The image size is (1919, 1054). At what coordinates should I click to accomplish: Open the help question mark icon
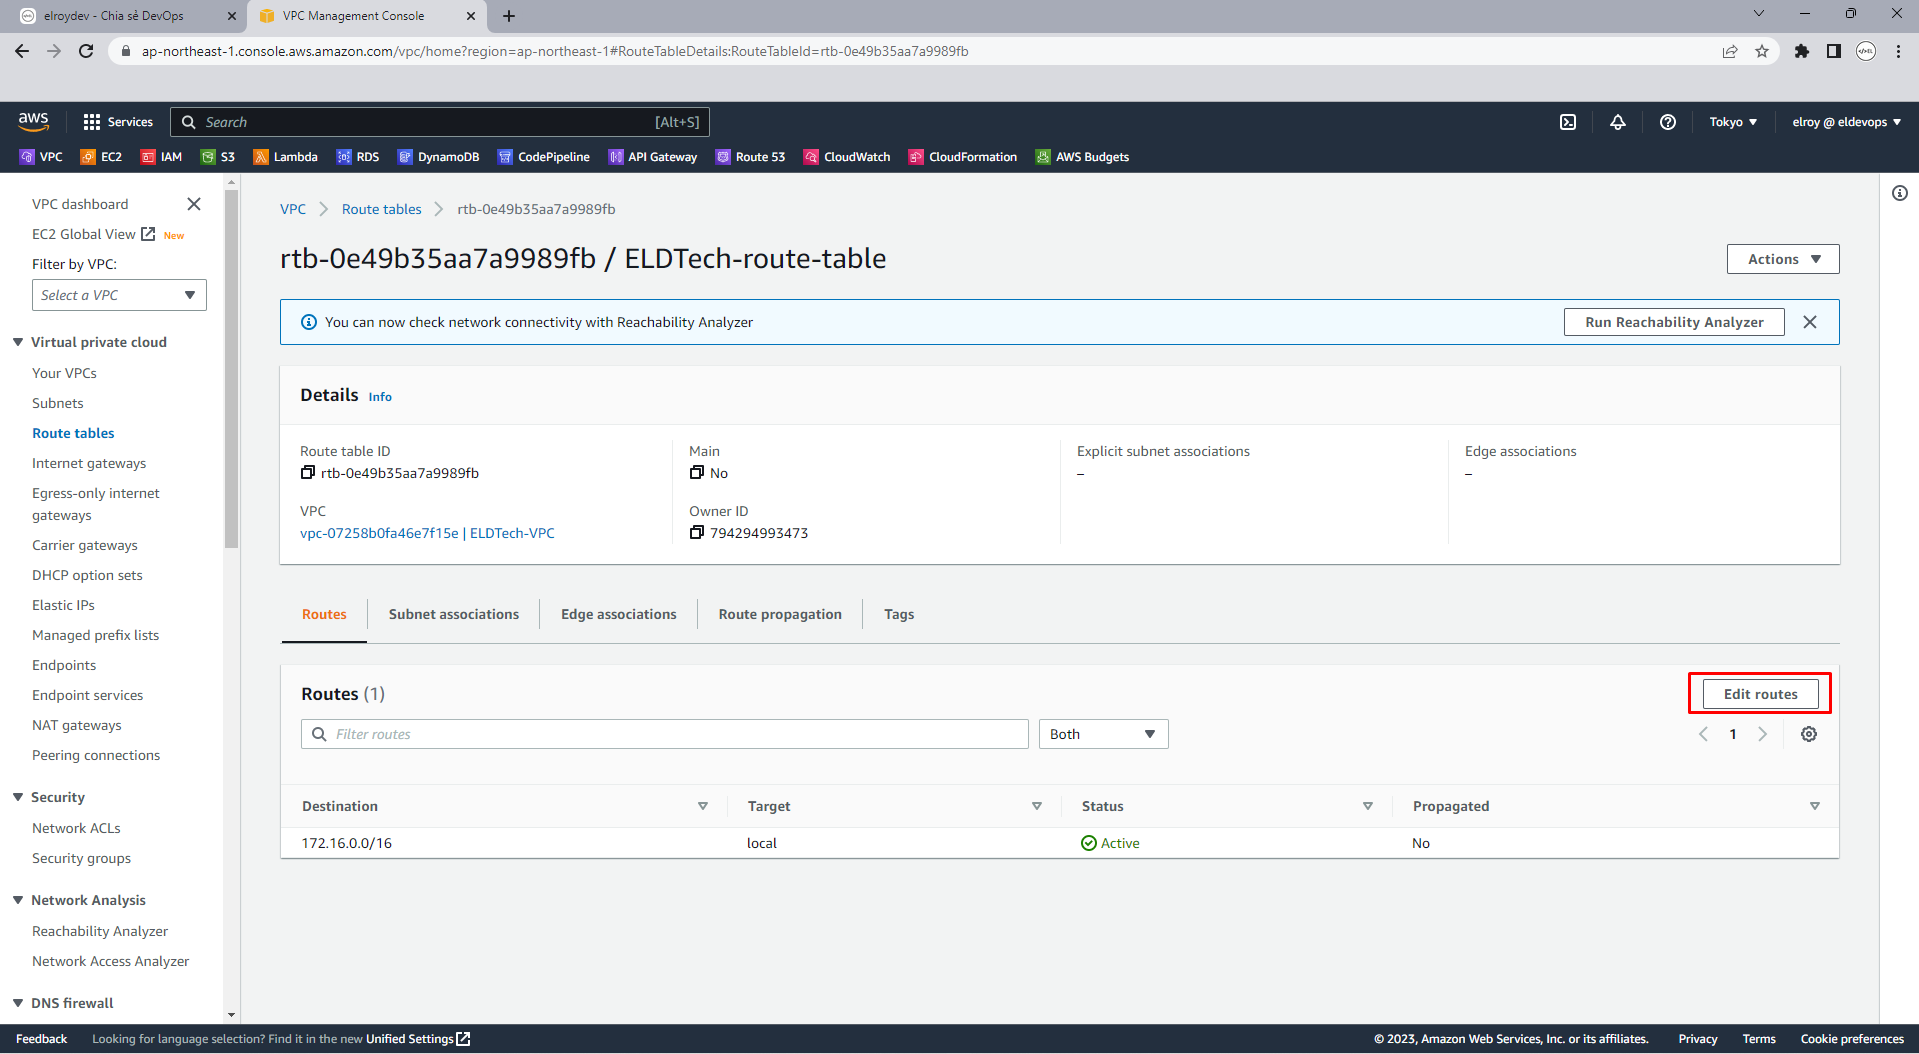1667,122
